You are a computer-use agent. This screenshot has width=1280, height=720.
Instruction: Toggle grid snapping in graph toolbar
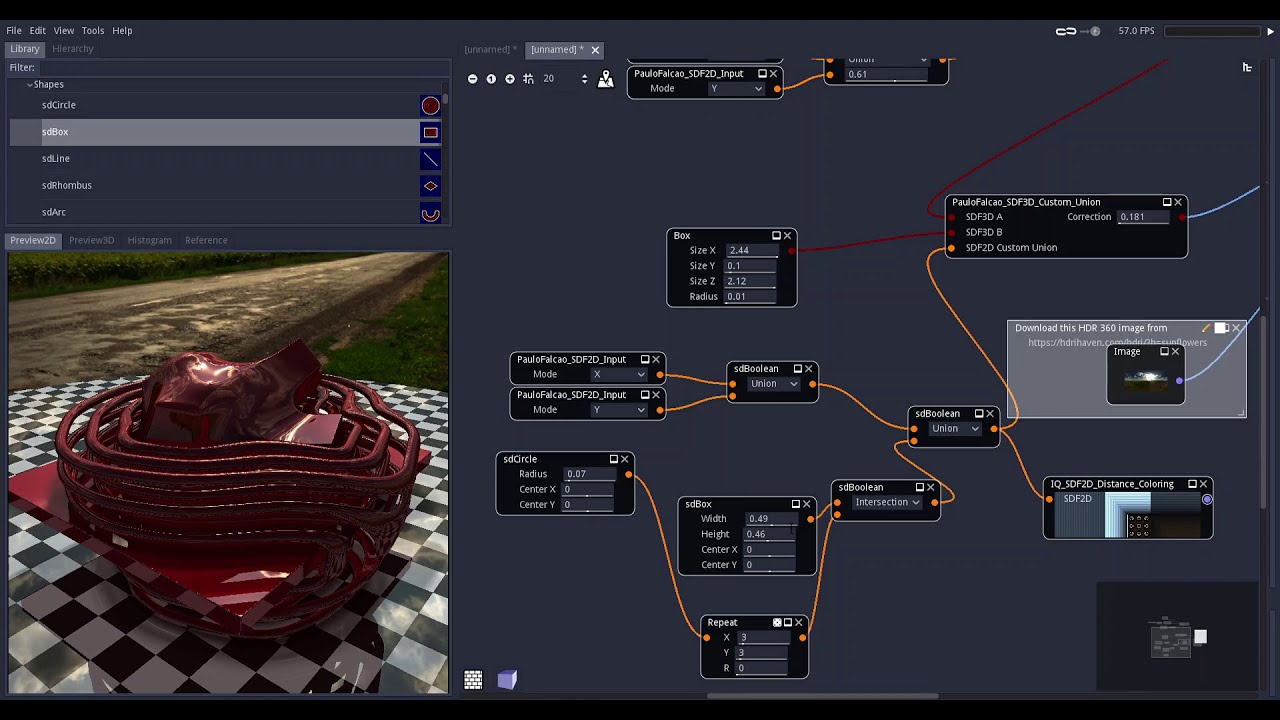tap(528, 79)
